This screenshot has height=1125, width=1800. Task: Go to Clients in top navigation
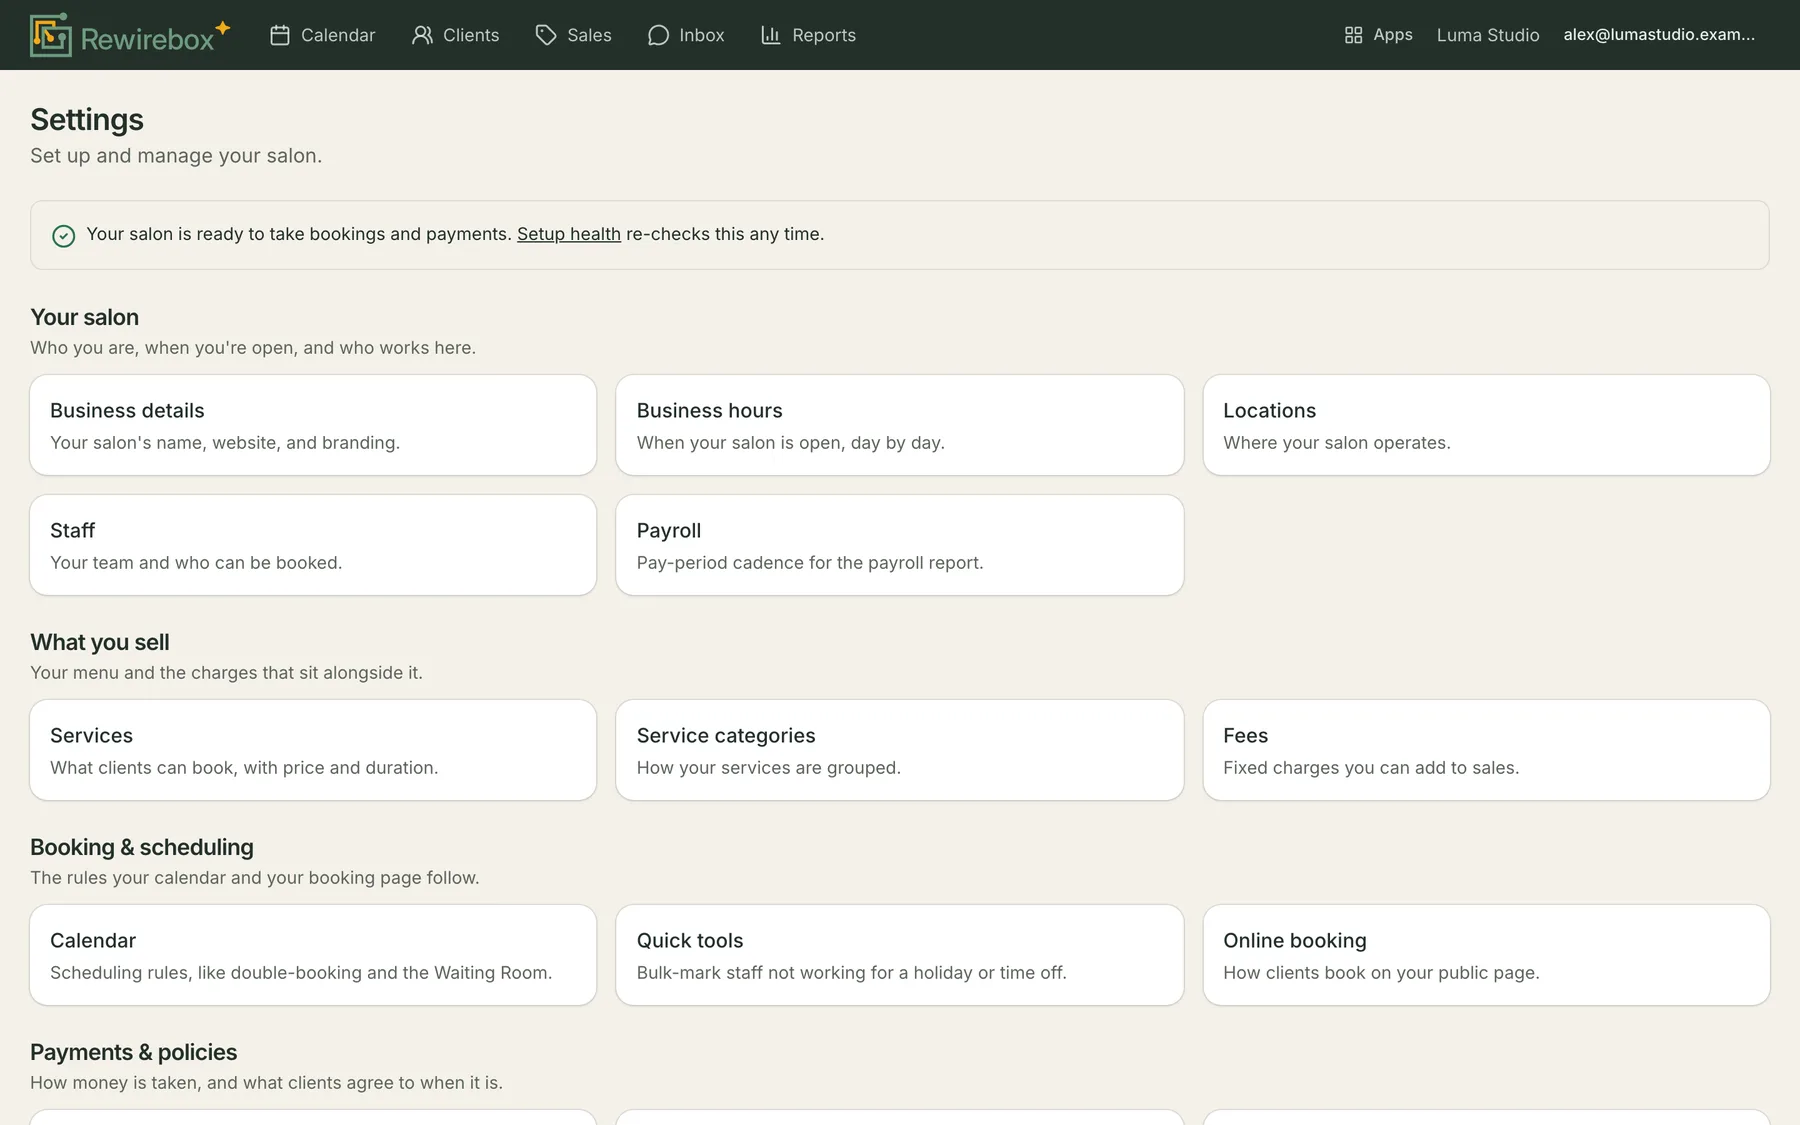pos(455,35)
